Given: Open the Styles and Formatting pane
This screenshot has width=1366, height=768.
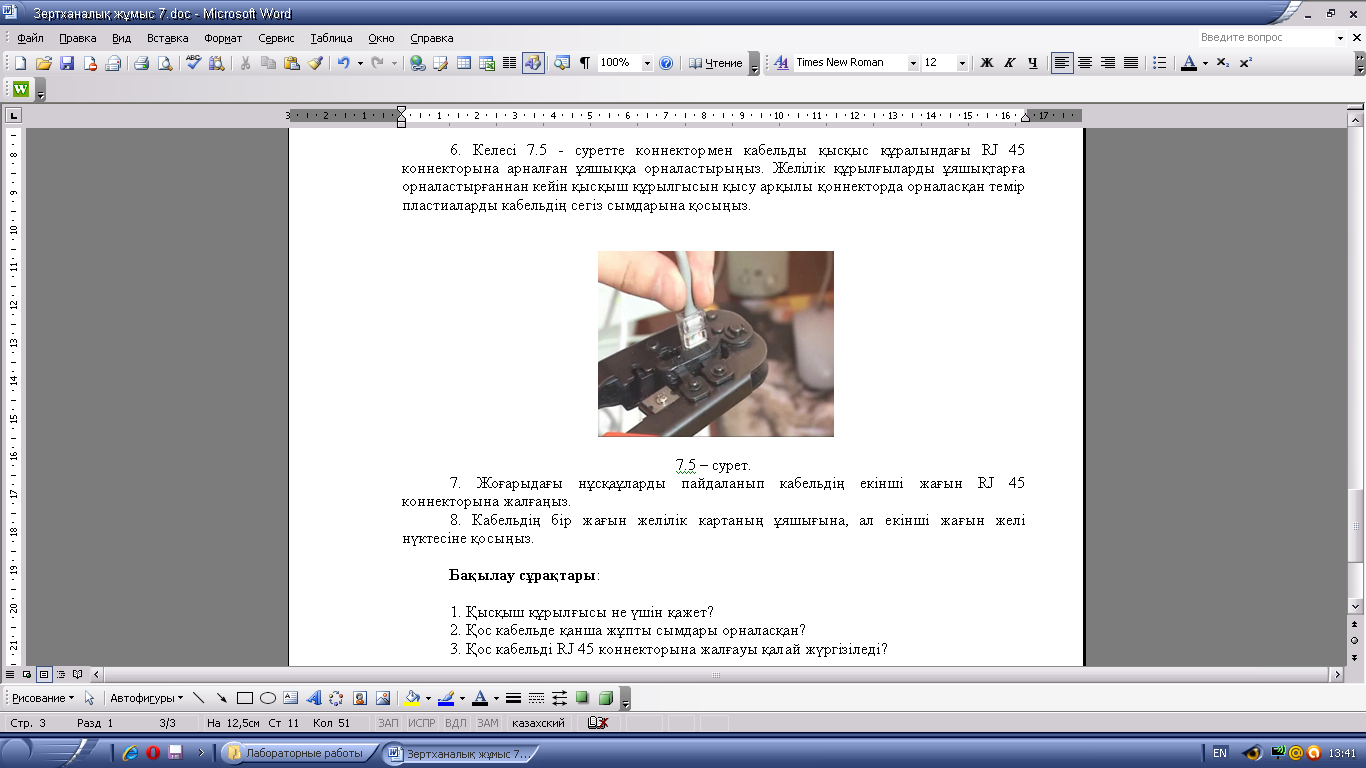Looking at the screenshot, I should coord(781,63).
